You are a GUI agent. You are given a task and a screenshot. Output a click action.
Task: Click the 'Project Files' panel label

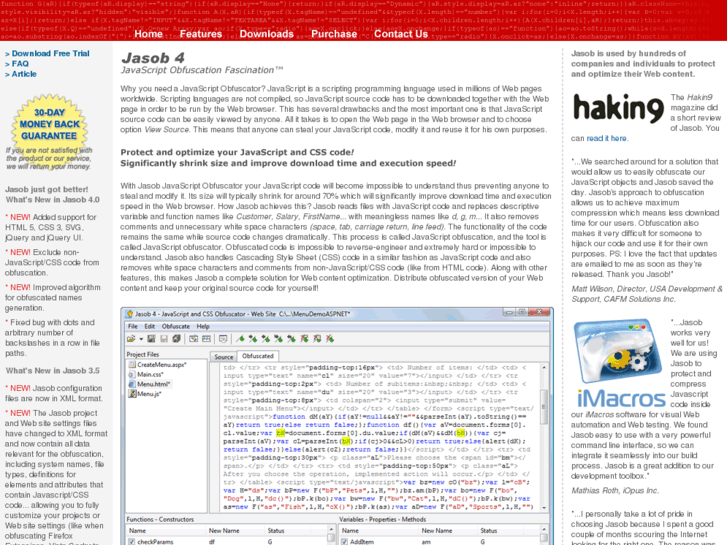coord(143,354)
